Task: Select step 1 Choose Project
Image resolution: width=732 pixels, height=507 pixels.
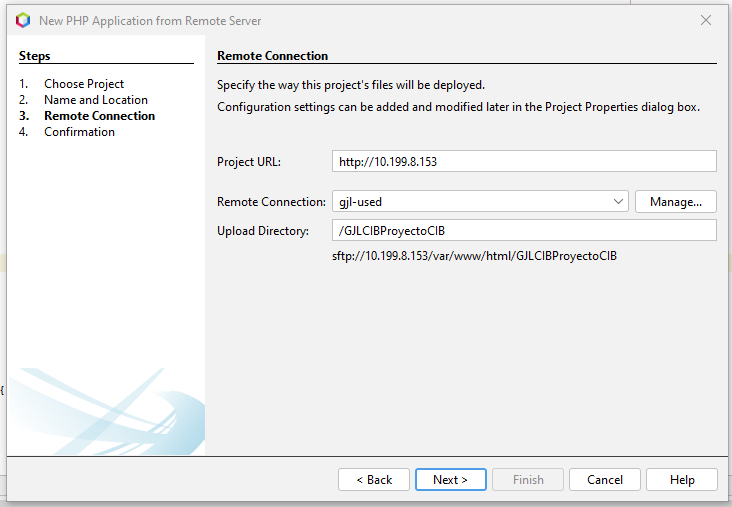Action: [84, 84]
